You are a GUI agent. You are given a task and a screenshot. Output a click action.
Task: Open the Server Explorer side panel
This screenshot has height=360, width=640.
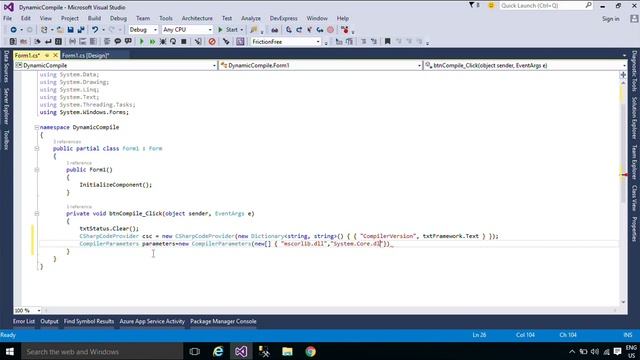pyautogui.click(x=6, y=106)
